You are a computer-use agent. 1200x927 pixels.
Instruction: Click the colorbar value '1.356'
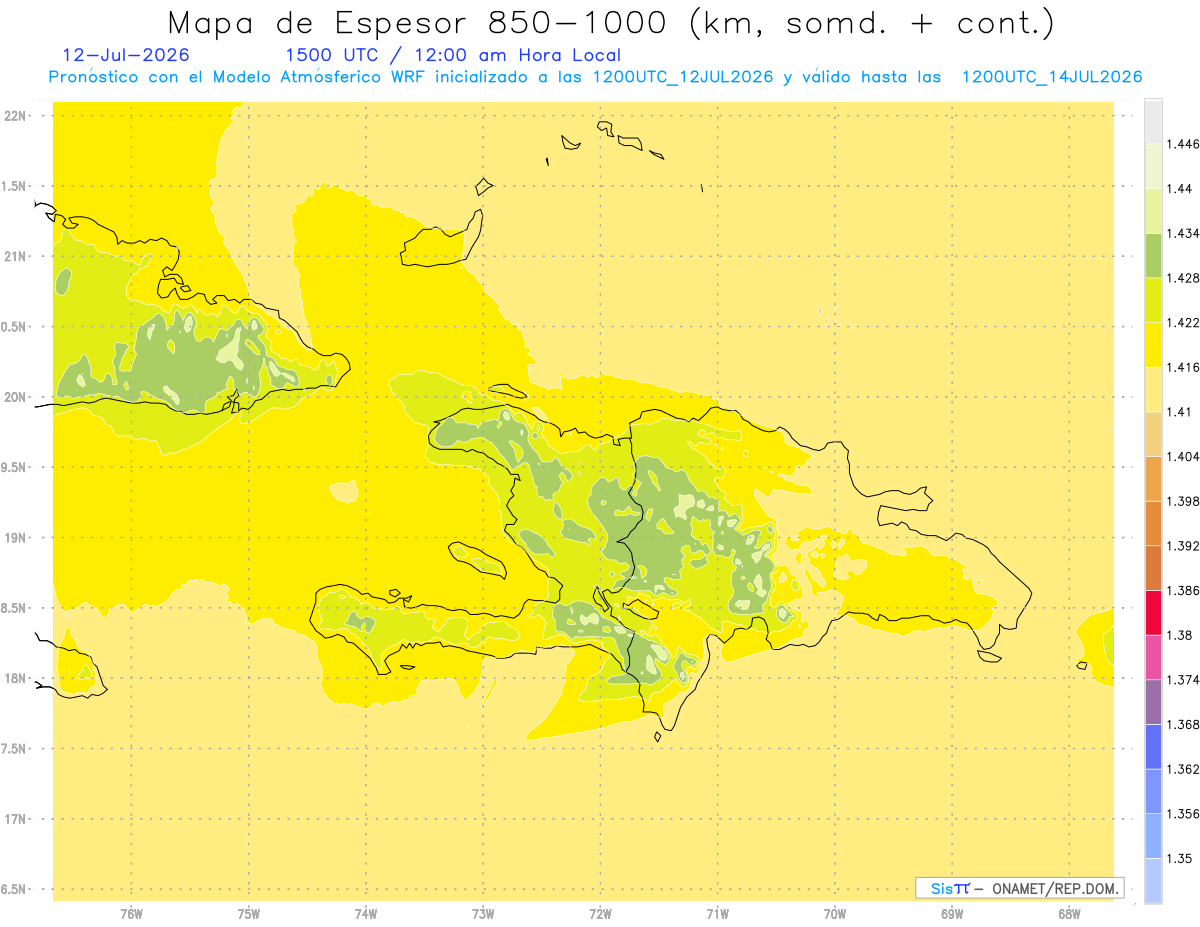point(1183,814)
